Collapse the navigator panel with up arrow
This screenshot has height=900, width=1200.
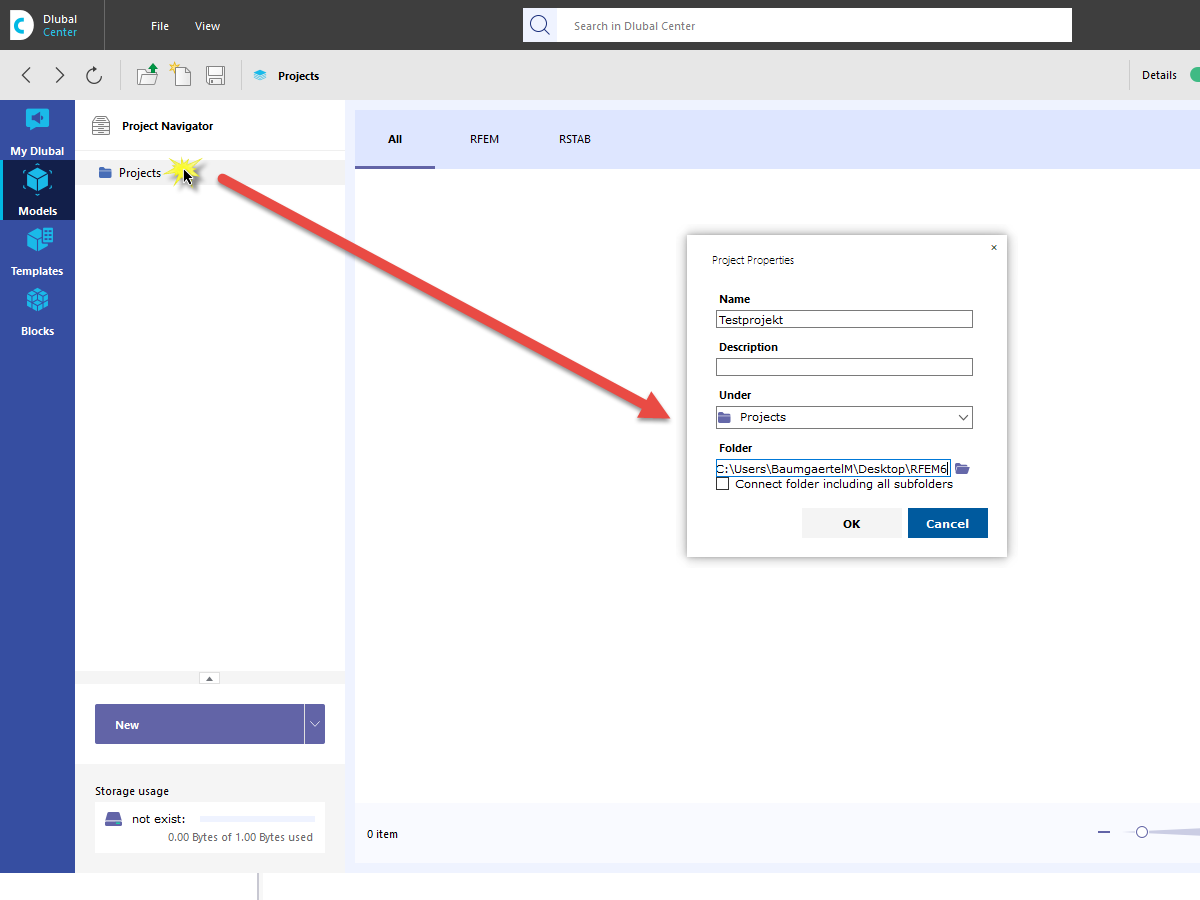click(x=209, y=678)
